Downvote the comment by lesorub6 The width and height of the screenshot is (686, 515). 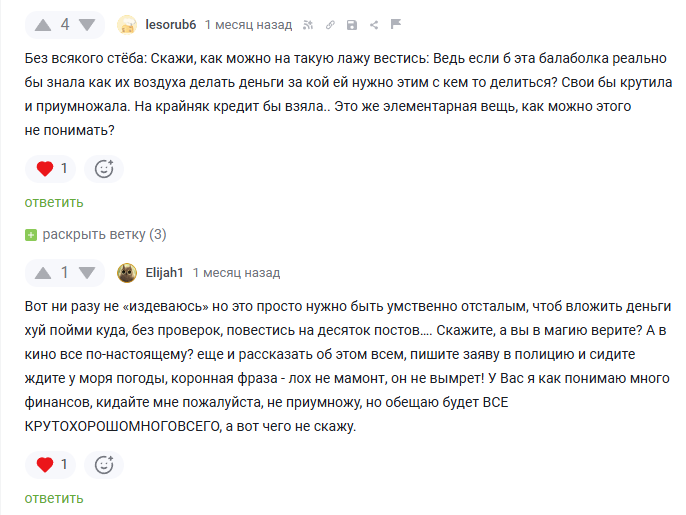tap(87, 24)
